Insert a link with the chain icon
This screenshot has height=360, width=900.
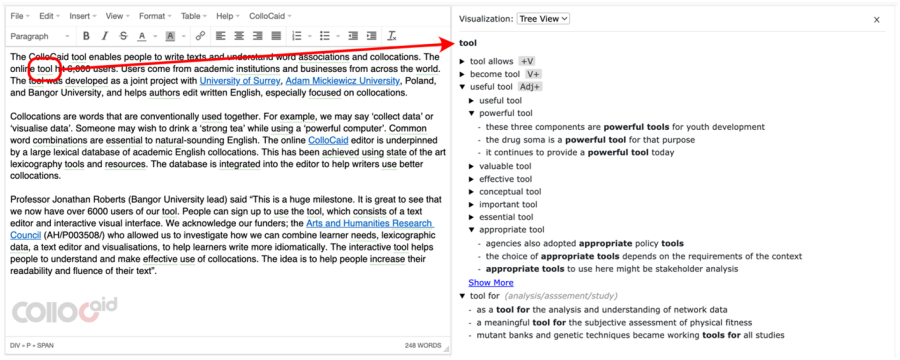[x=200, y=36]
